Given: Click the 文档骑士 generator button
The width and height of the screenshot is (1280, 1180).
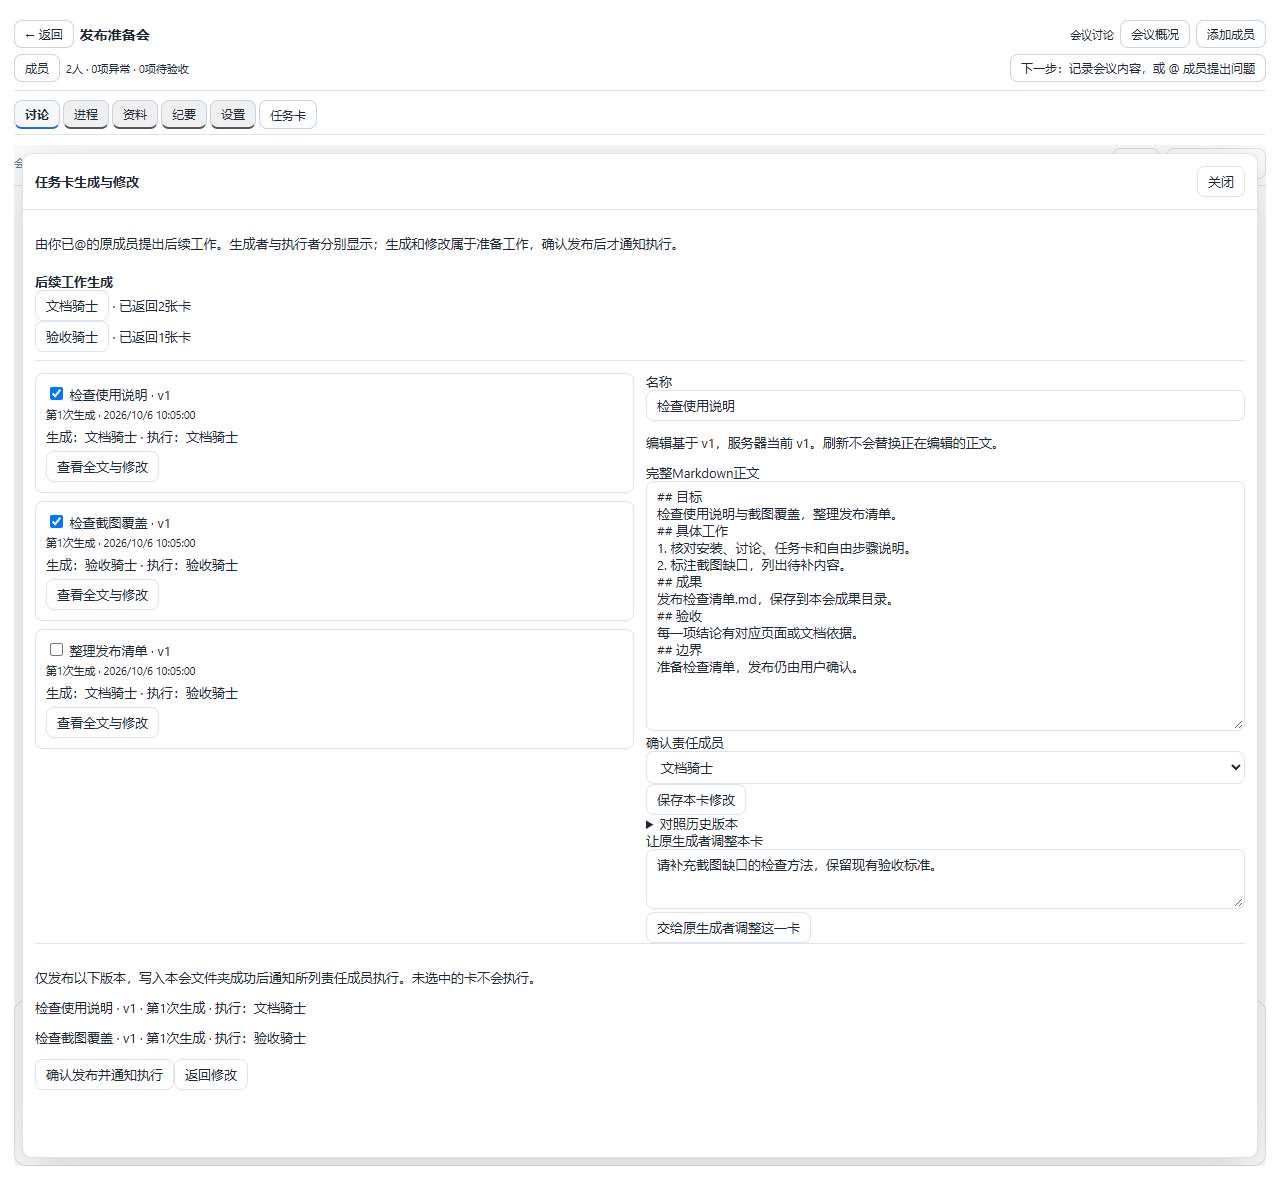Looking at the screenshot, I should click(x=72, y=306).
